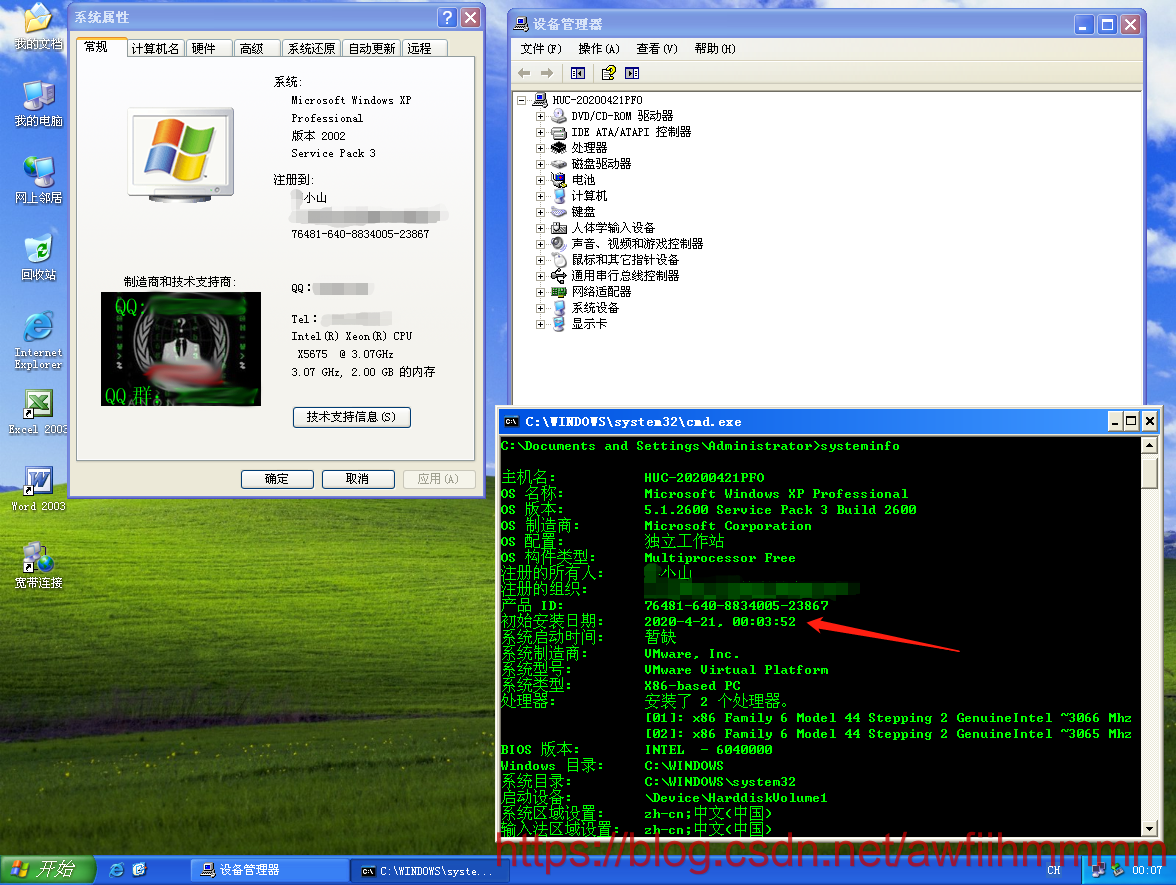This screenshot has height=885, width=1176.
Task: Open Network Neighborhood desktop icon
Action: click(x=38, y=180)
